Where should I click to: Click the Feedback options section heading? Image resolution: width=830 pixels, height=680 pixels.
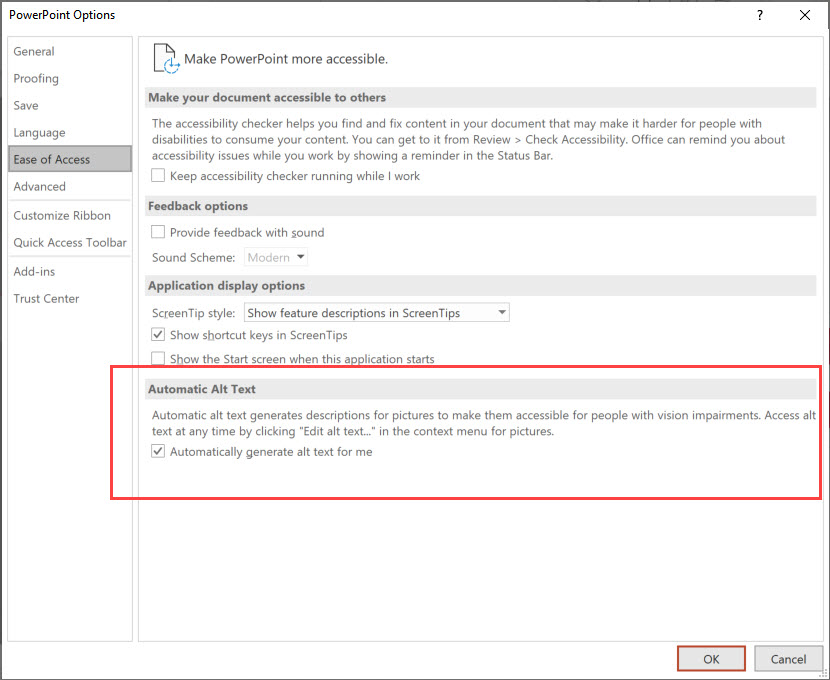pos(198,206)
